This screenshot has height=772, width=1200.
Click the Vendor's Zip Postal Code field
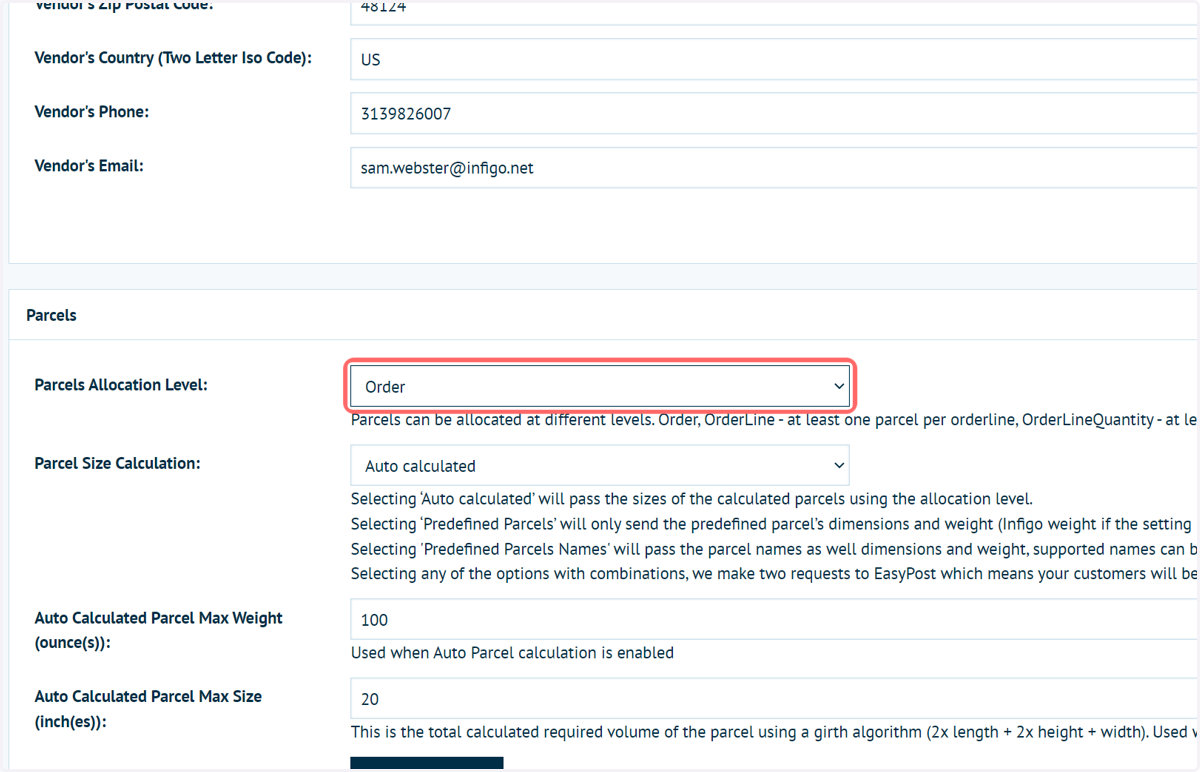pos(775,10)
